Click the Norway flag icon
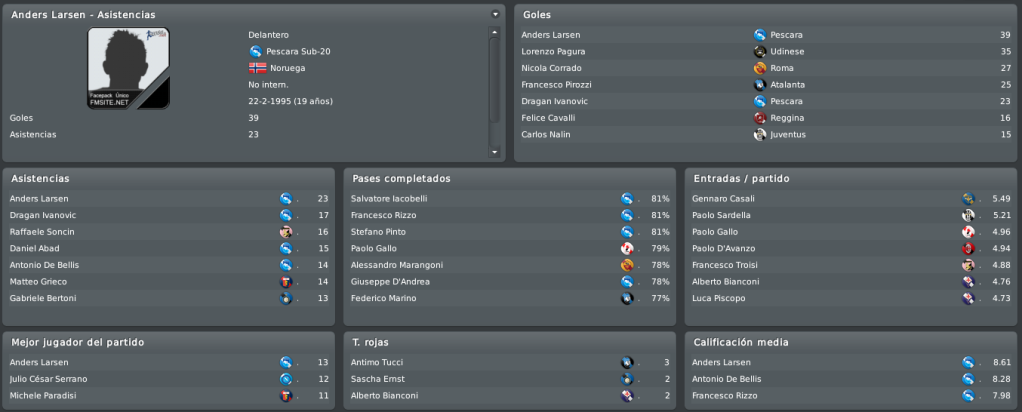This screenshot has height=412, width=1022. tap(257, 68)
